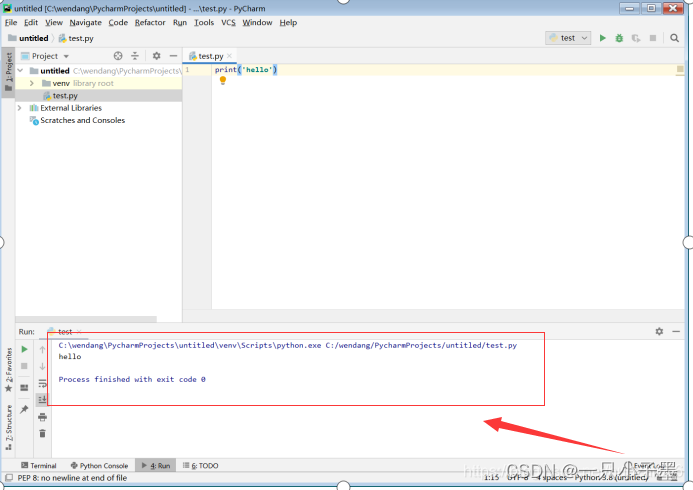693x490 pixels.
Task: Open the Tools menu
Action: coord(204,23)
